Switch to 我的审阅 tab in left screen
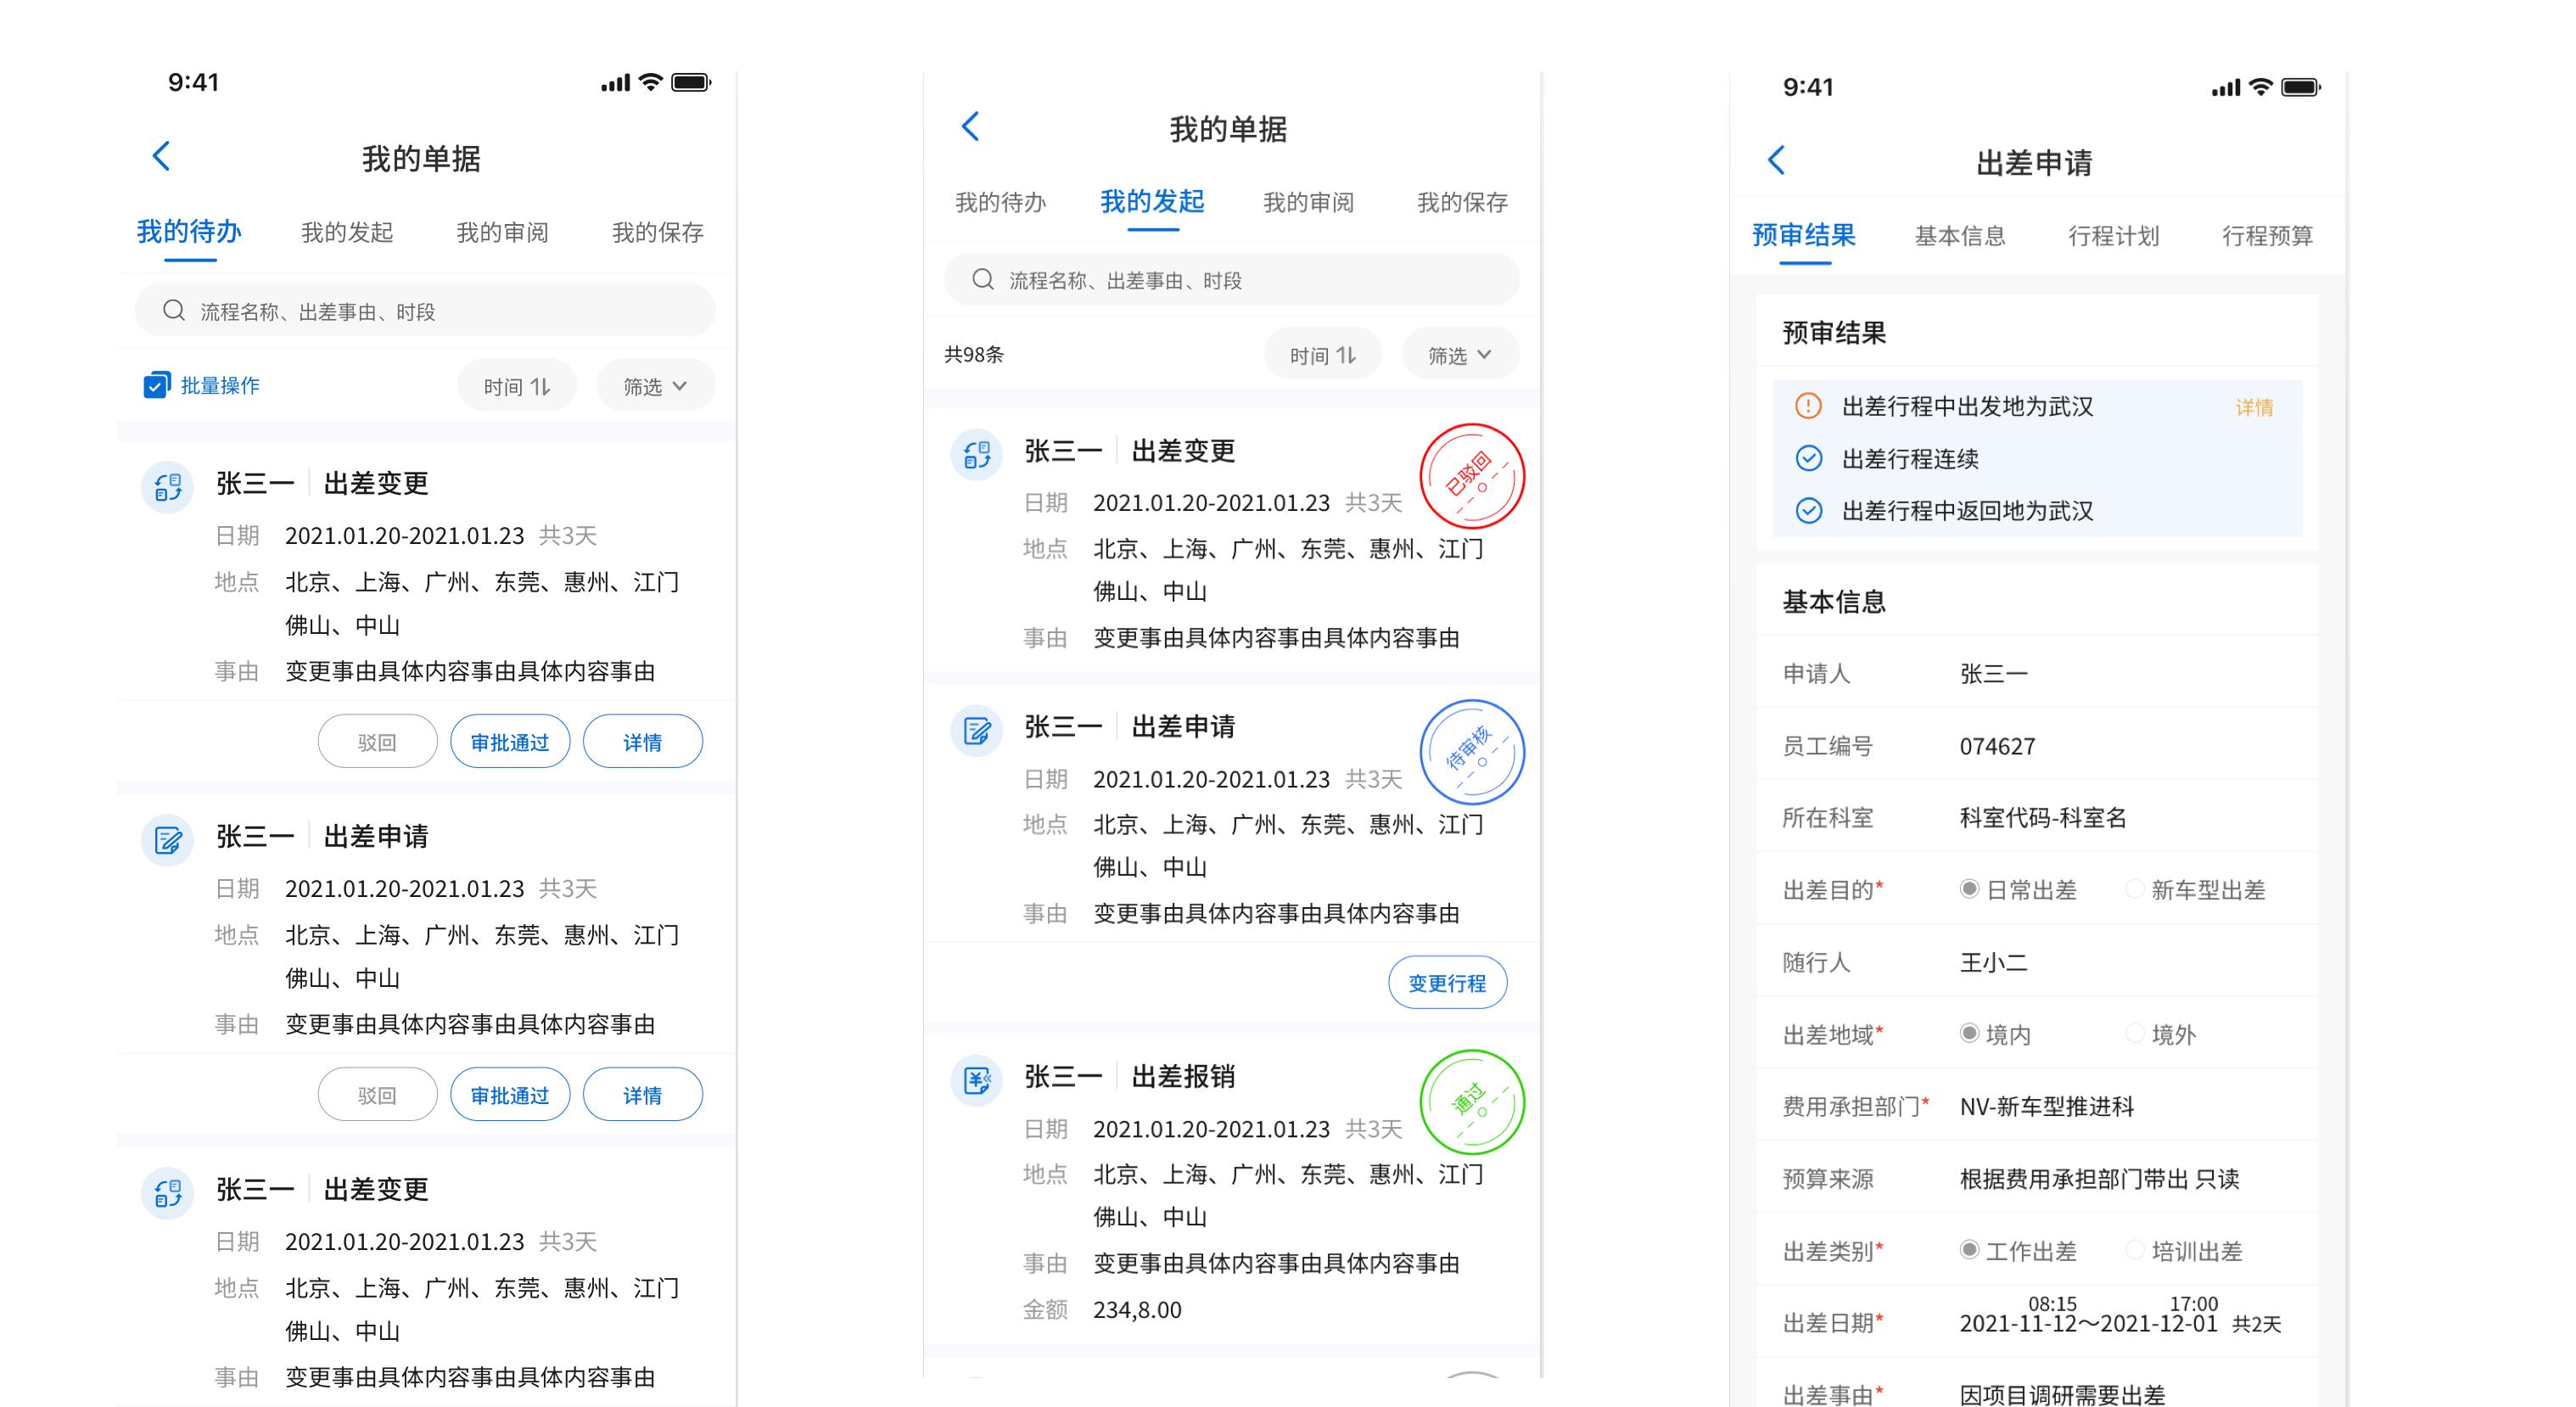This screenshot has height=1407, width=2576. 502,233
